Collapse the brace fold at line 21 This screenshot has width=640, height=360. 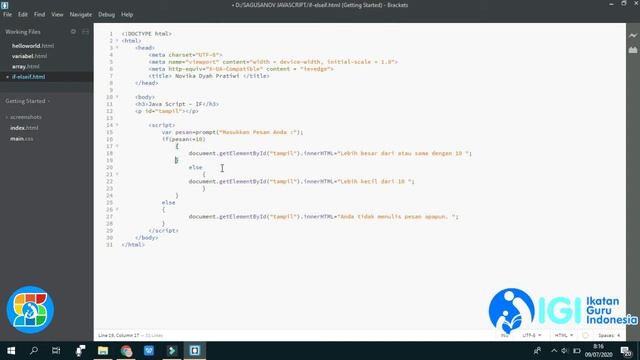point(117,174)
